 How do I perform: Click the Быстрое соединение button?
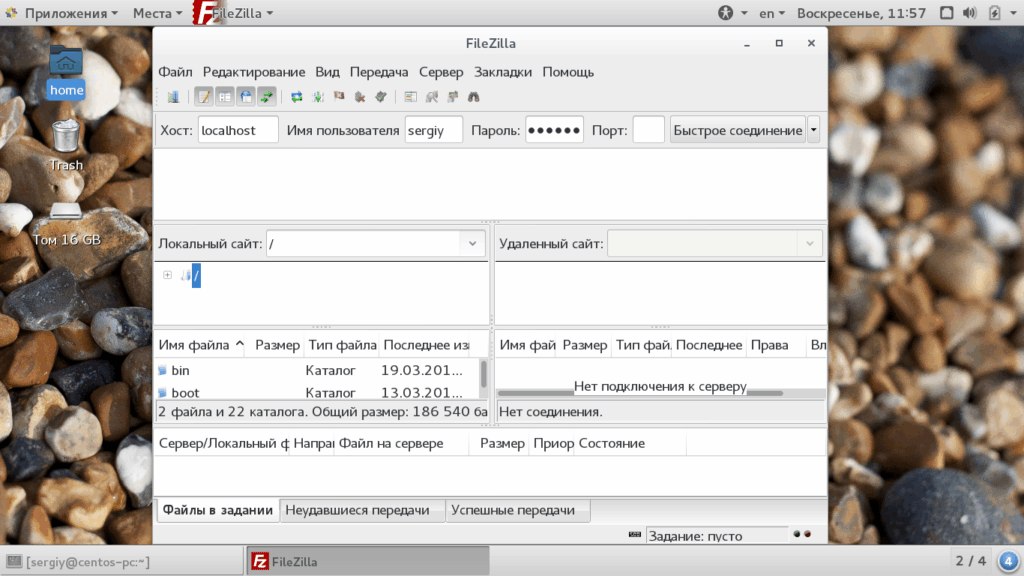(x=737, y=130)
